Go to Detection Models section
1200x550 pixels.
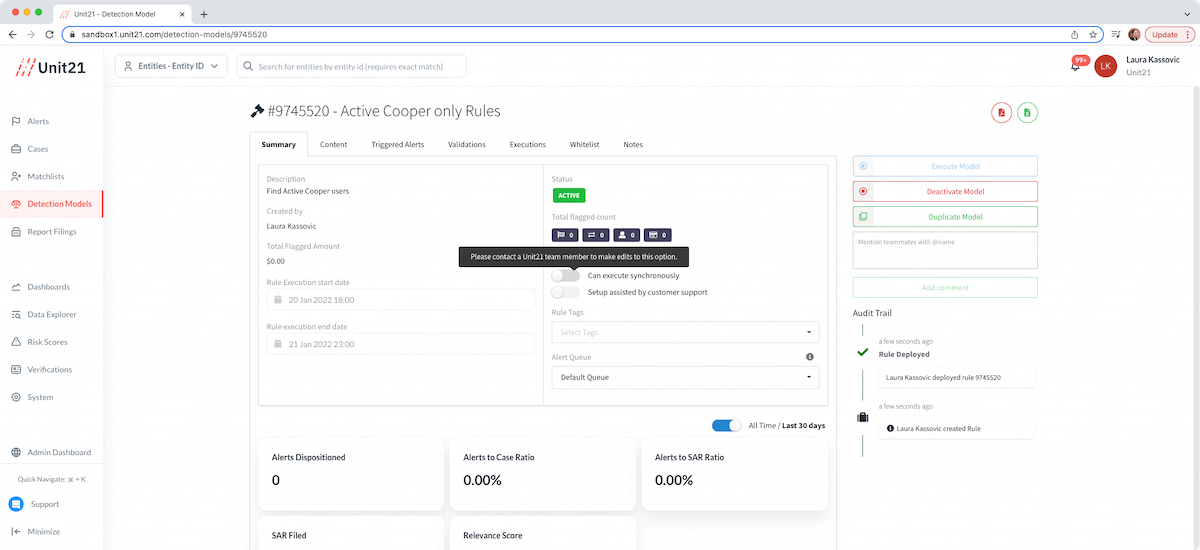(x=59, y=204)
